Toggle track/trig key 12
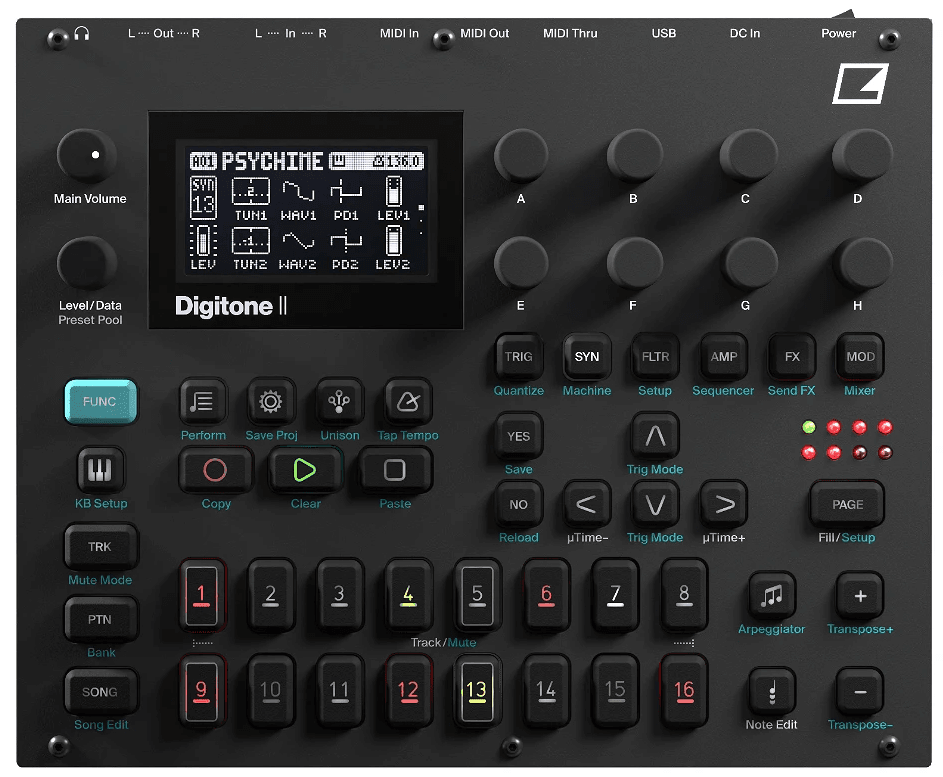This screenshot has height=777, width=943. (x=408, y=690)
